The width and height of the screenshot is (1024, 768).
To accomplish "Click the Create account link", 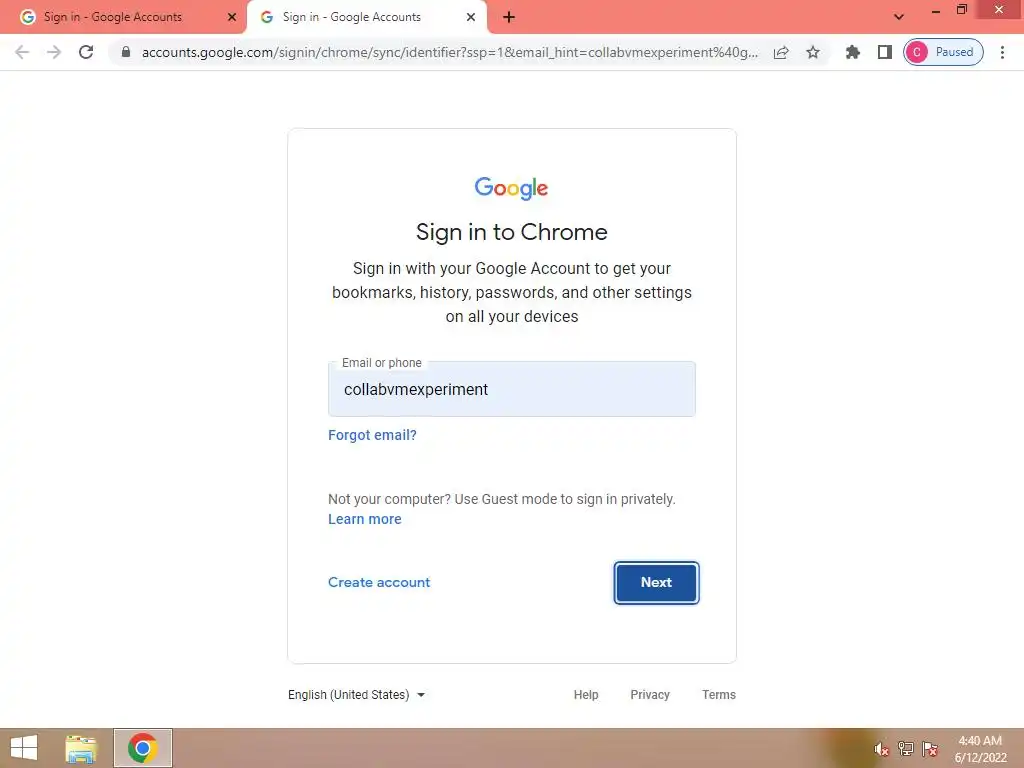I will 379,583.
